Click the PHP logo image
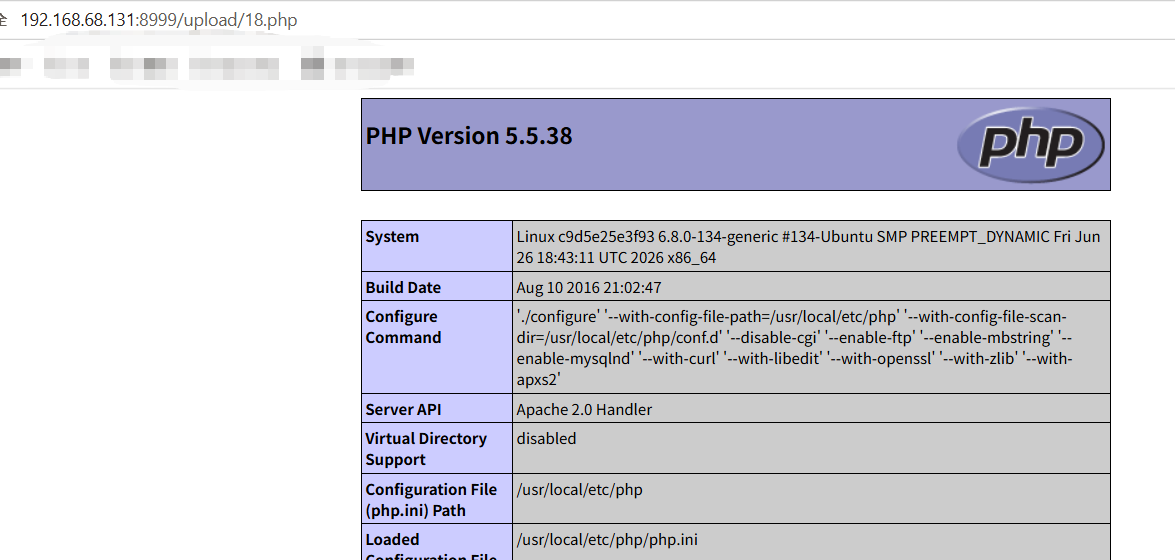1175x560 pixels. [1030, 144]
